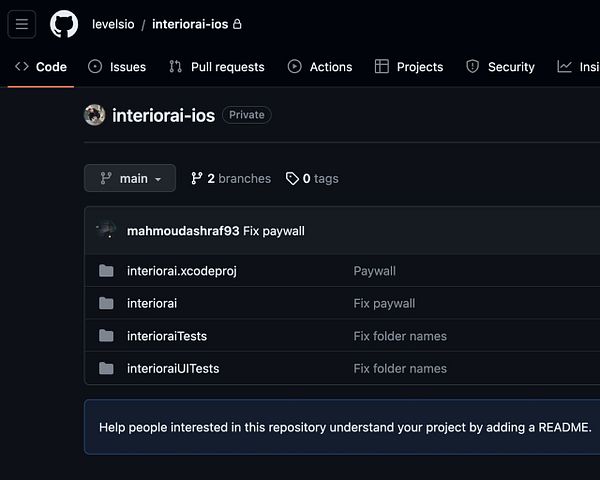Click mahmoudashraf93's commit avatar
Viewport: 600px width, 480px height.
click(x=106, y=230)
